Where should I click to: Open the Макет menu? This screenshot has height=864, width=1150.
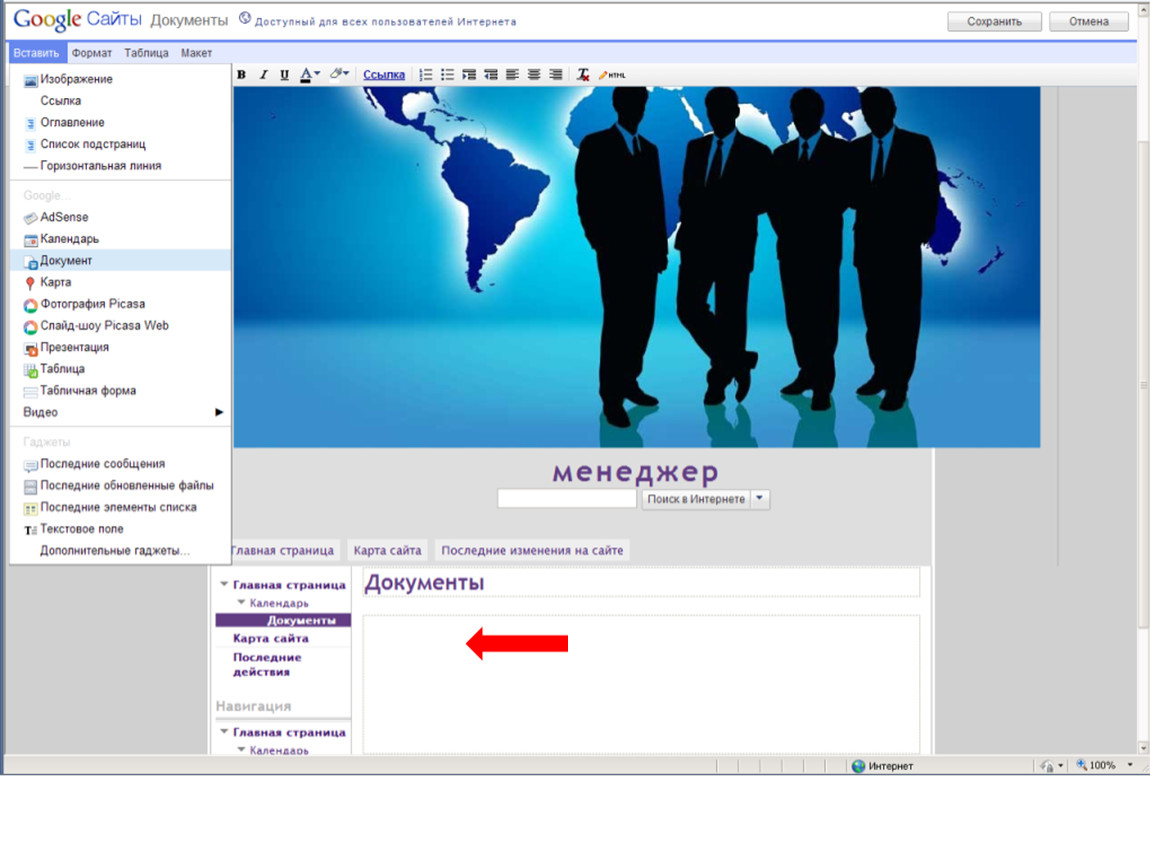[196, 53]
